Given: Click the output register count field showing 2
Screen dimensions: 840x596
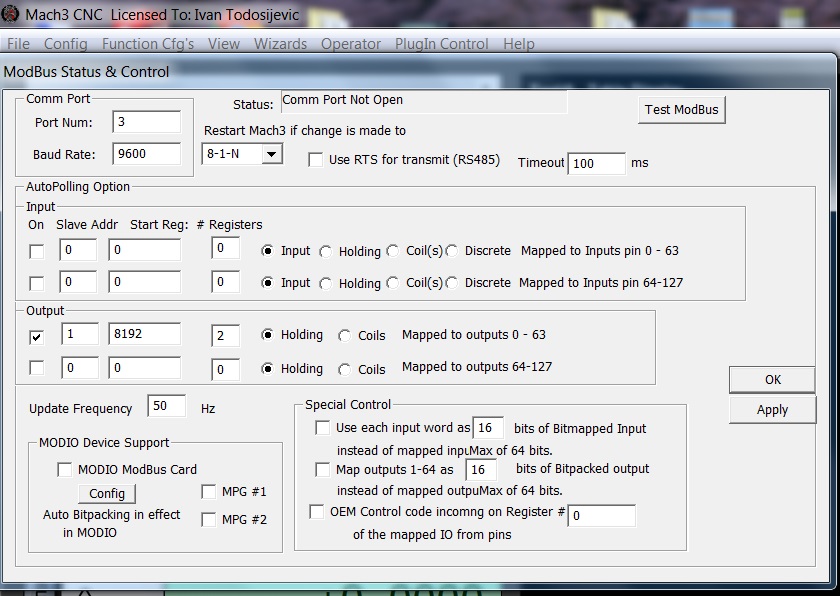Looking at the screenshot, I should click(x=226, y=336).
